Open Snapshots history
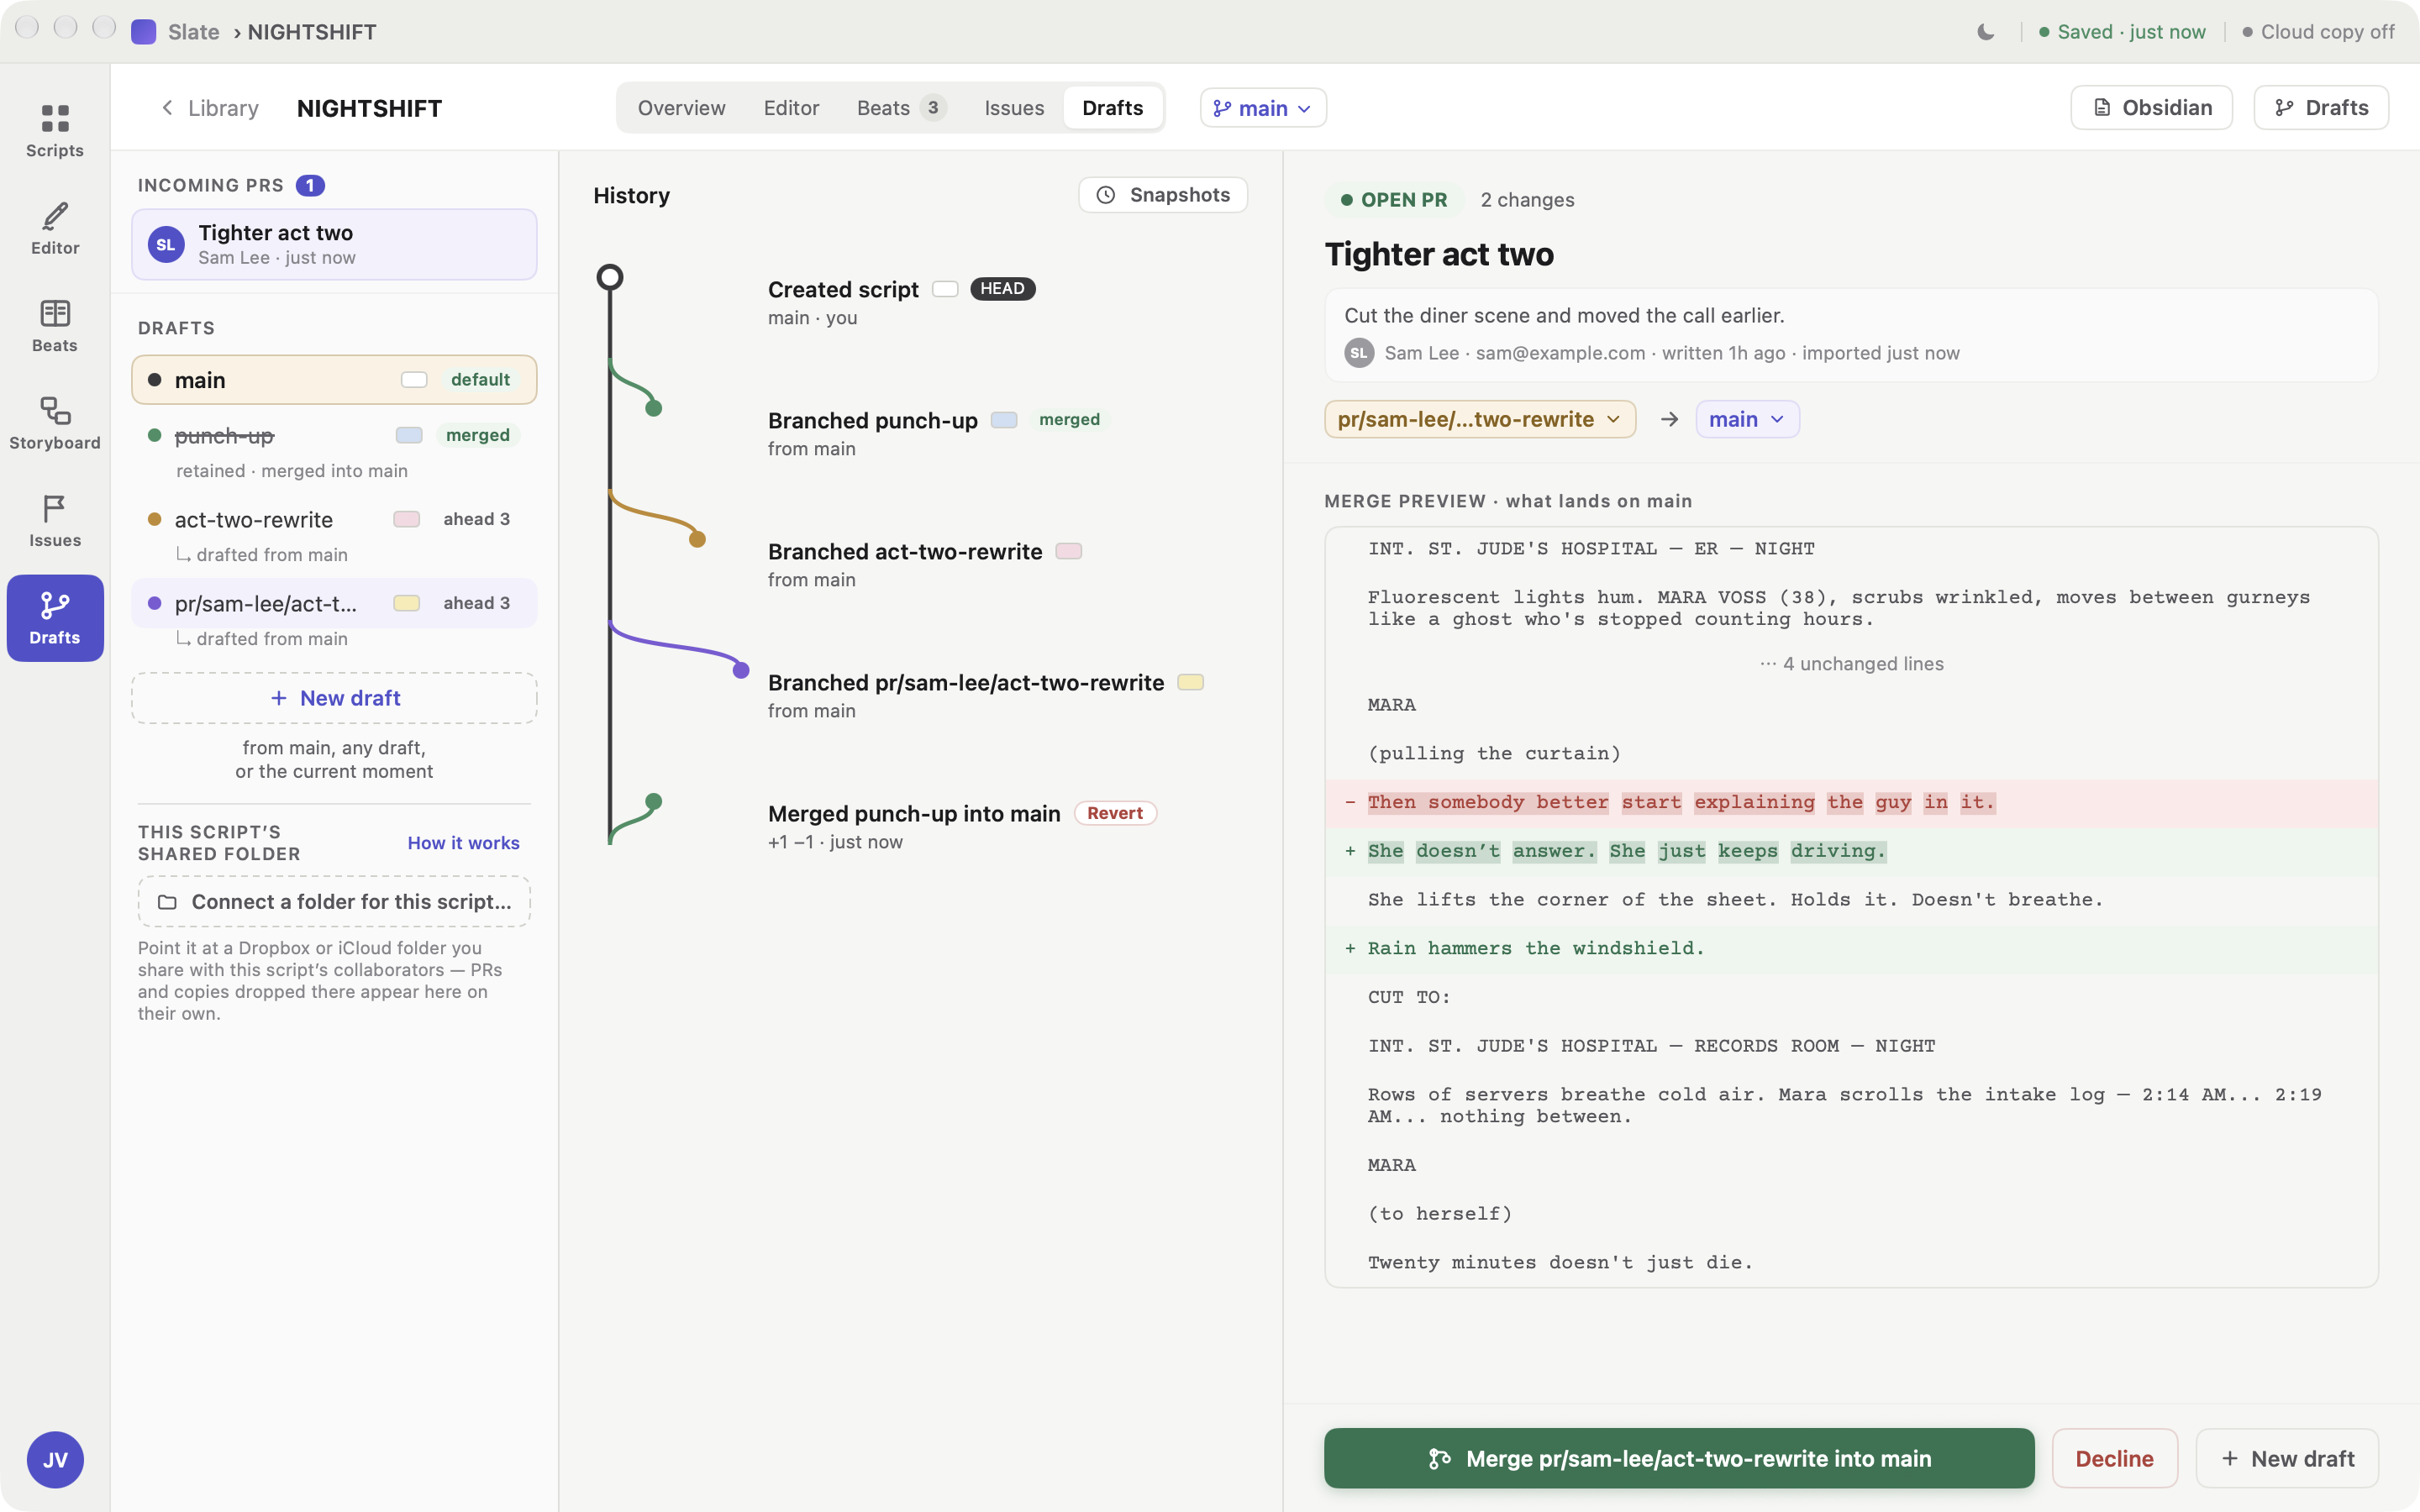The height and width of the screenshot is (1512, 2420). point(1163,195)
